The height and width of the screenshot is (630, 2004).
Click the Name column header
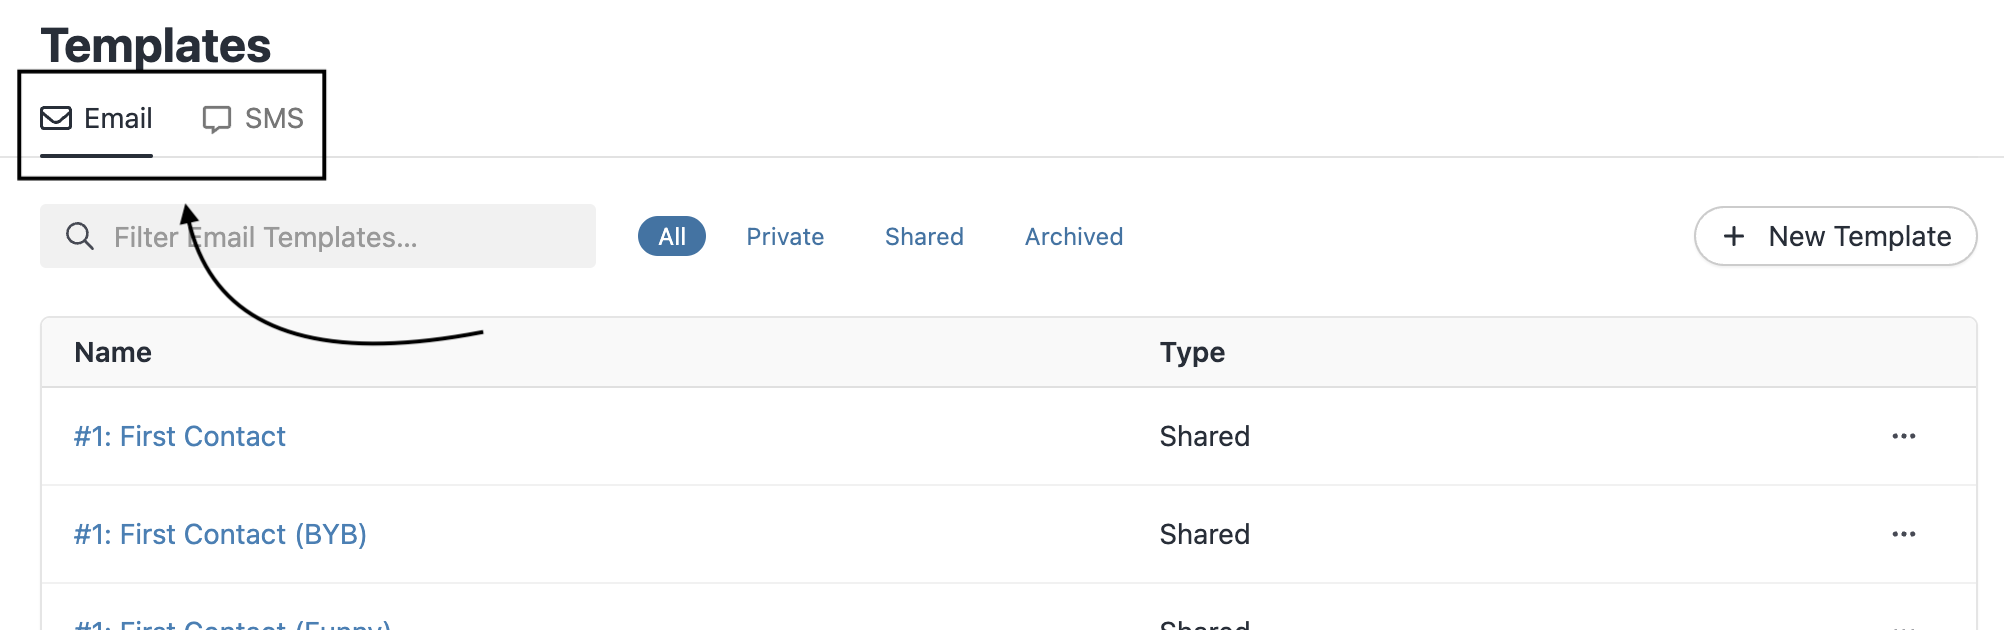coord(113,353)
